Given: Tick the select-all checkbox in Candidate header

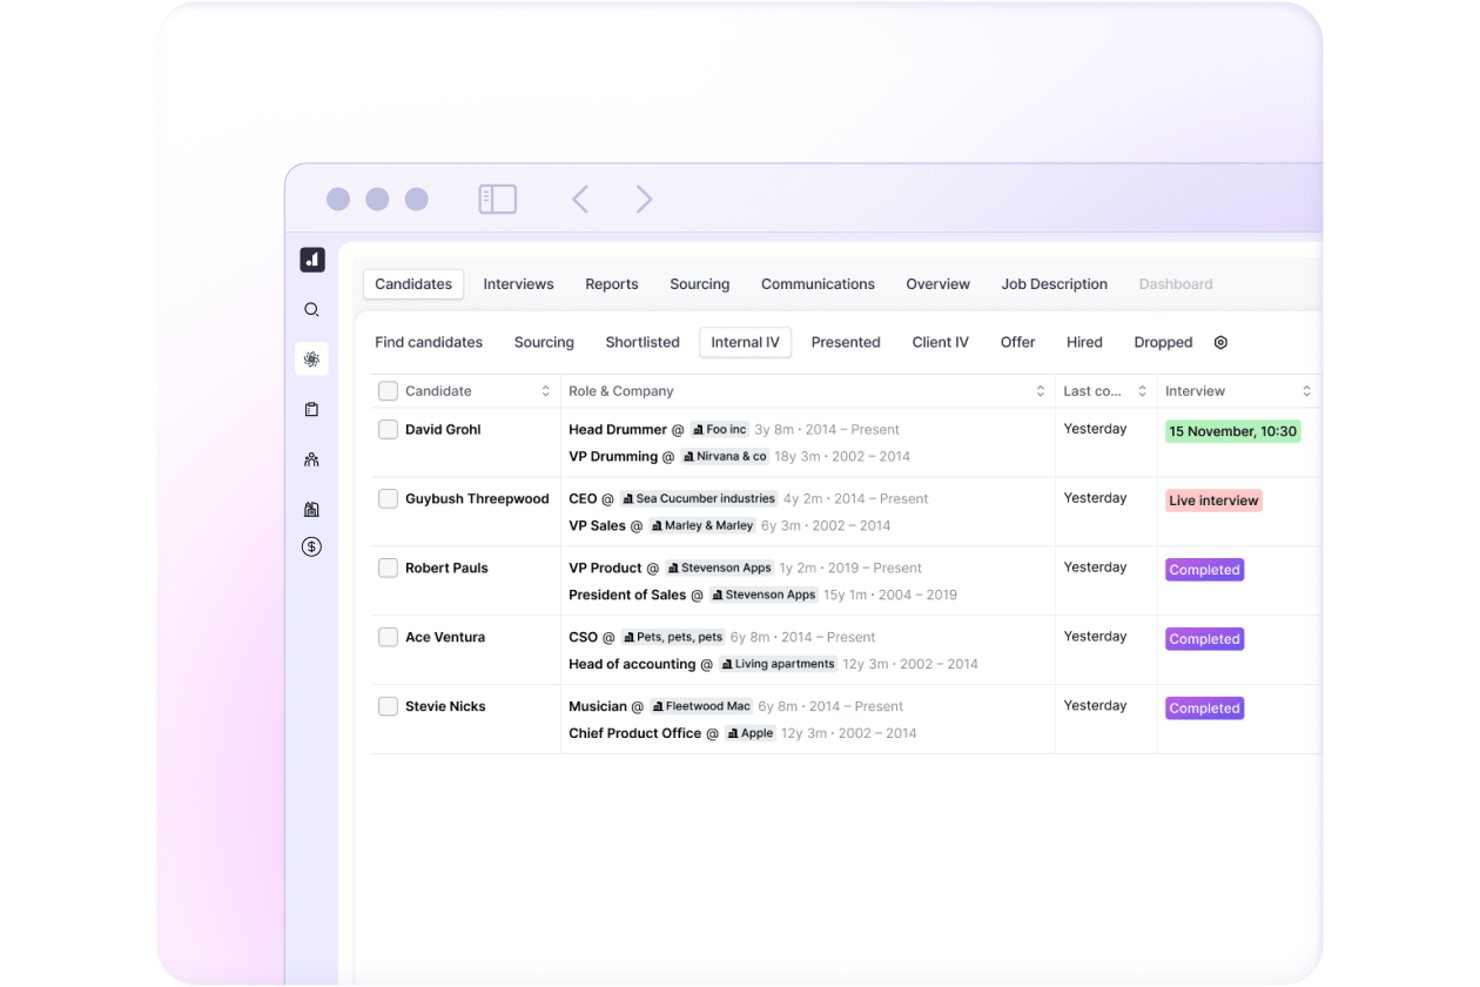Looking at the screenshot, I should (388, 391).
